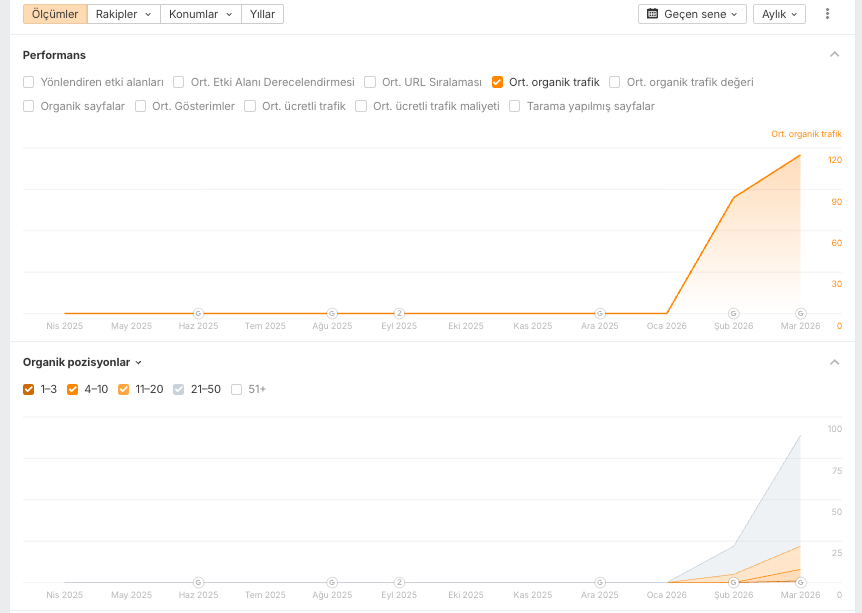This screenshot has width=862, height=613.
Task: Enable the 51+ positions checkbox
Action: coord(236,389)
